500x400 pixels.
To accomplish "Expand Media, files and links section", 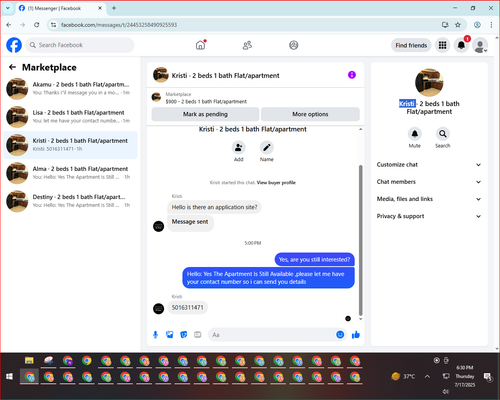I will click(x=429, y=199).
